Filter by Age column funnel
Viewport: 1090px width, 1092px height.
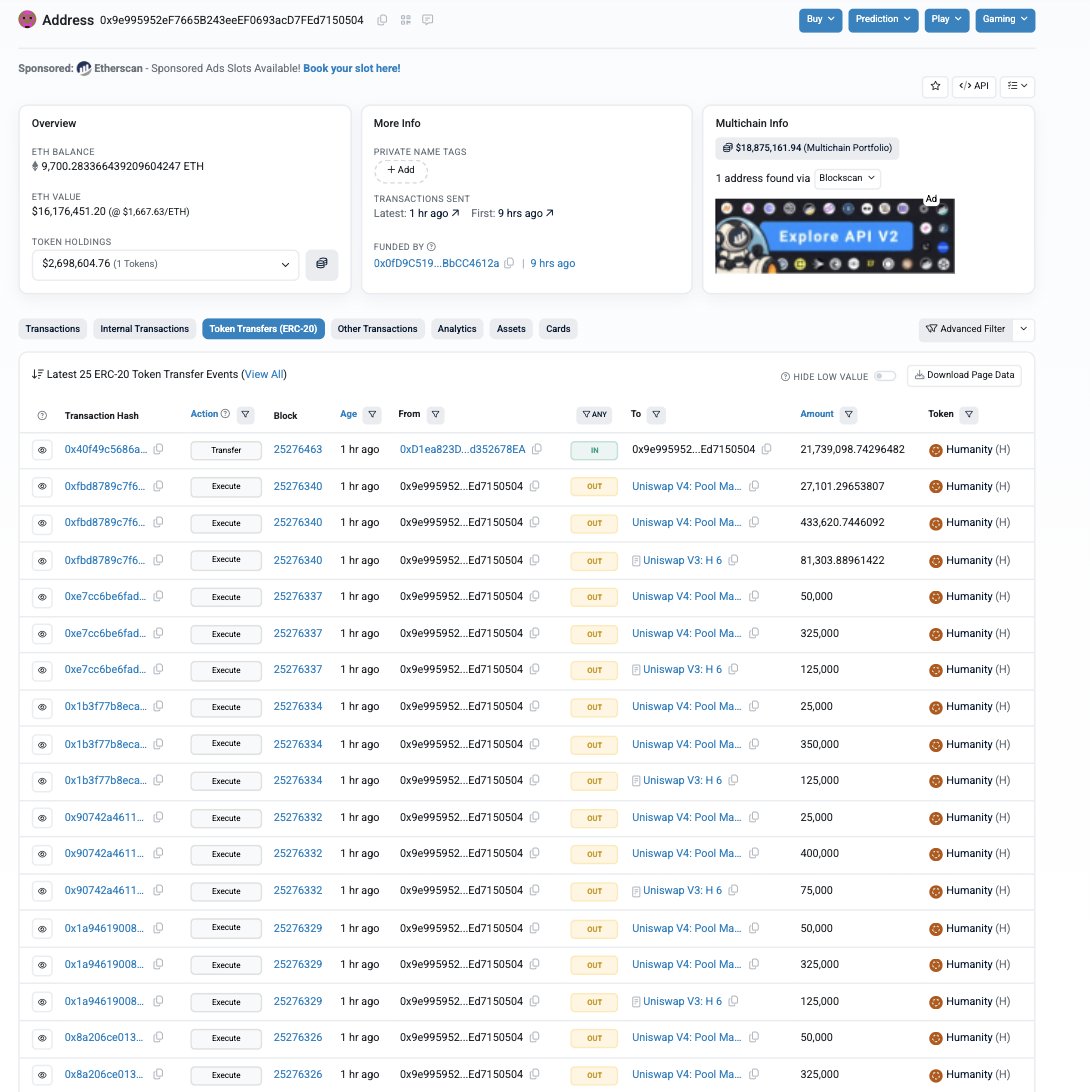[x=373, y=414]
